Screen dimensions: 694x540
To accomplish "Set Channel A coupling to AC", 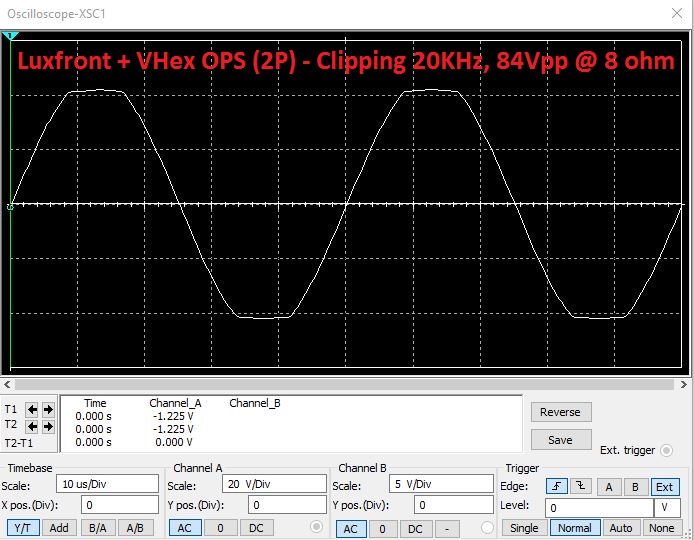I will tap(185, 528).
